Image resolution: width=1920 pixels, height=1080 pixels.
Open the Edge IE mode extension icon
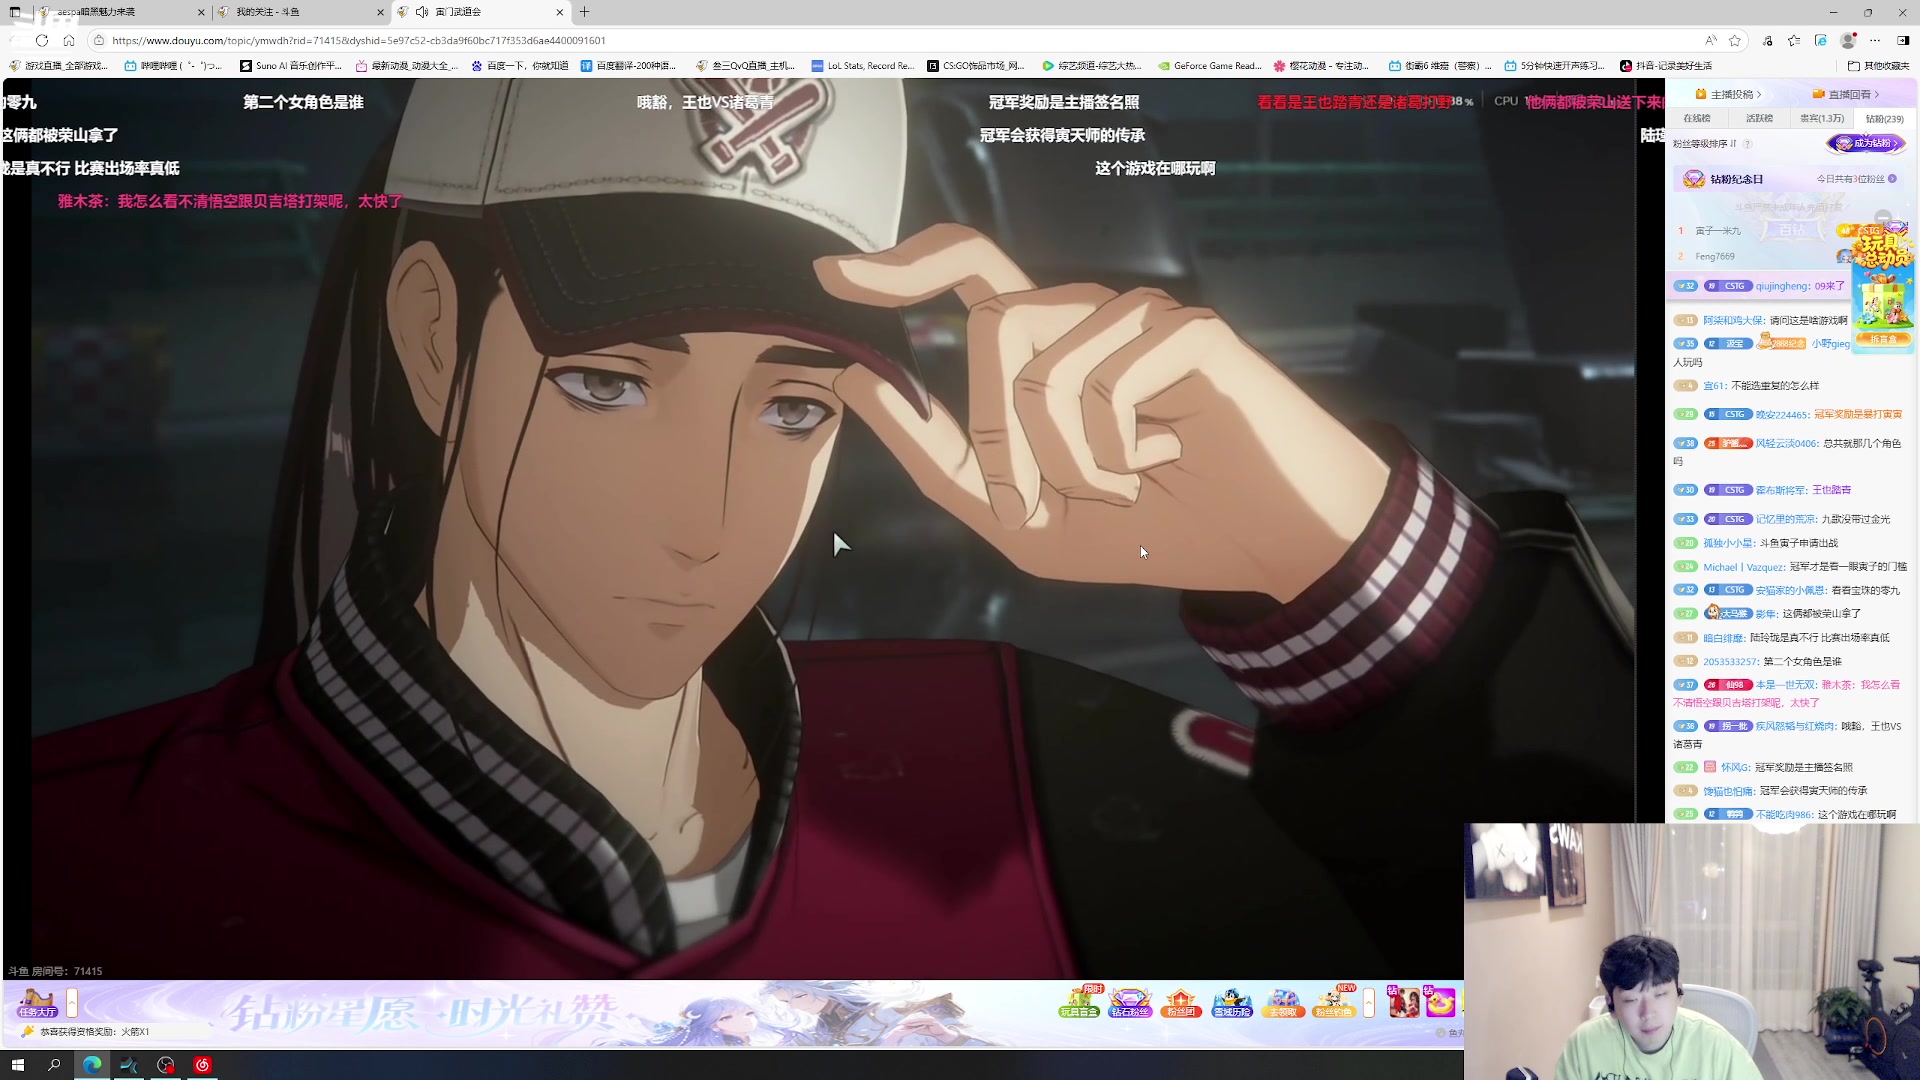tap(1821, 40)
